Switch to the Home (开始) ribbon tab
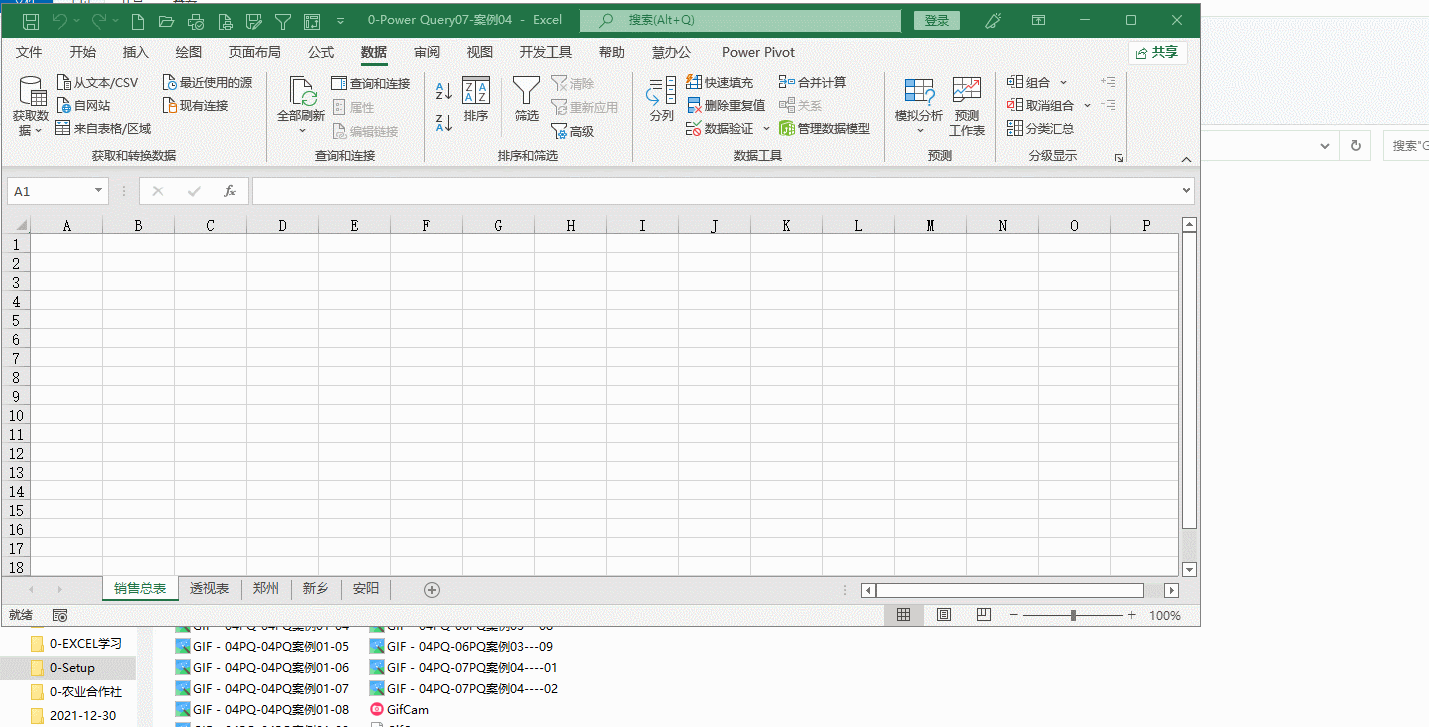 pos(83,52)
